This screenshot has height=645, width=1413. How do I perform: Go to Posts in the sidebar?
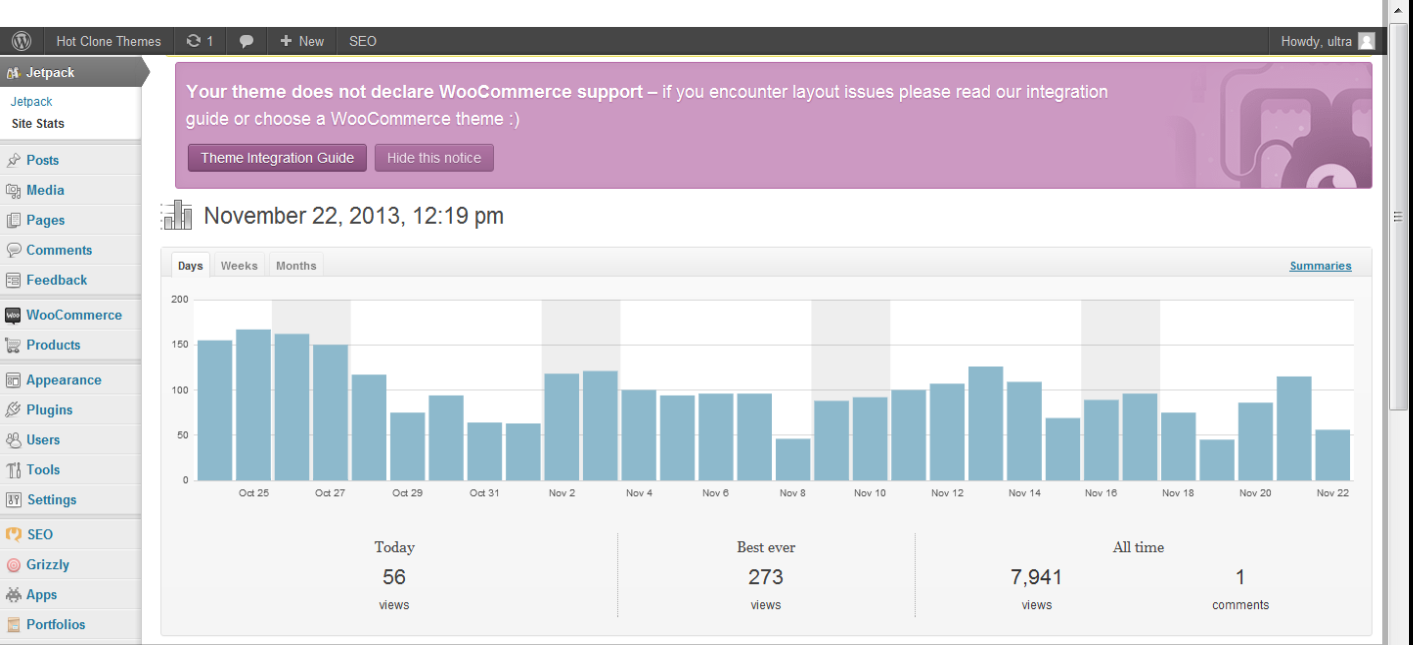pyautogui.click(x=42, y=160)
